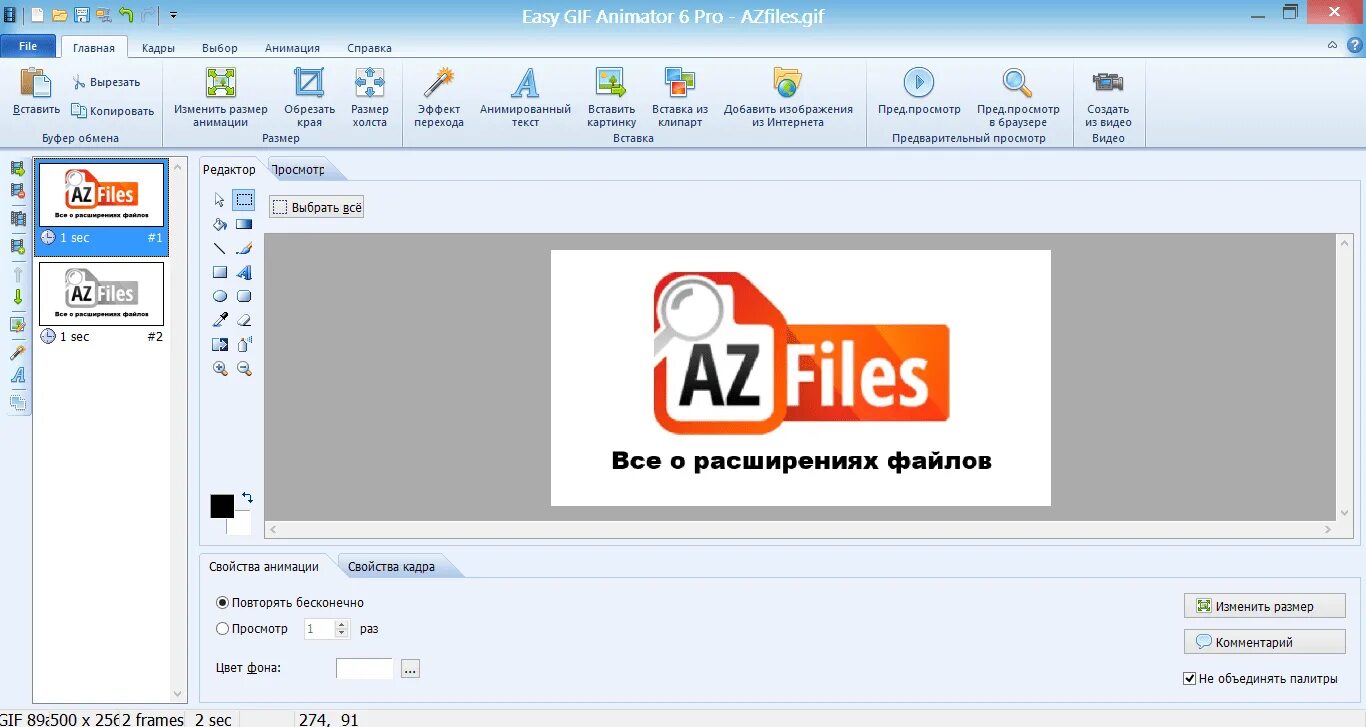1366x727 pixels.
Task: Switch to the Просмотр preview tab
Action: click(299, 169)
